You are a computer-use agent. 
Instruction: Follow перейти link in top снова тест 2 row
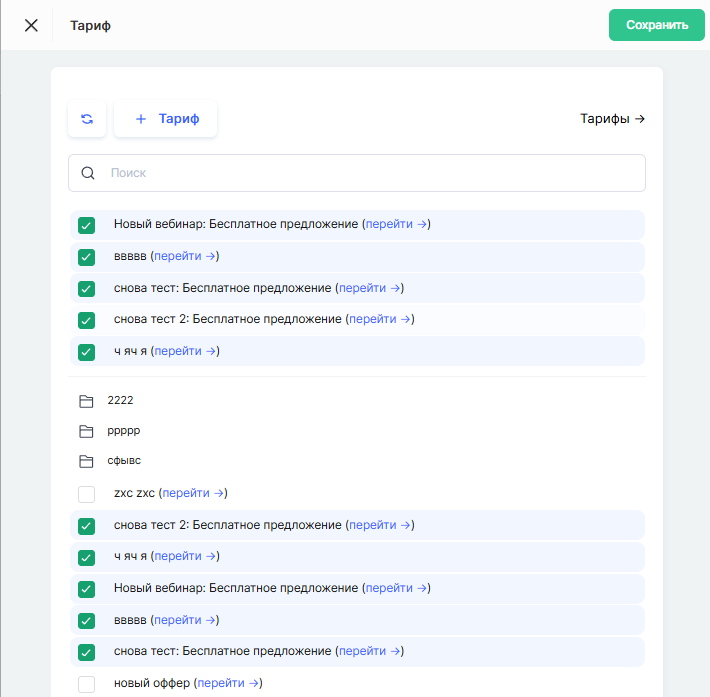point(380,319)
